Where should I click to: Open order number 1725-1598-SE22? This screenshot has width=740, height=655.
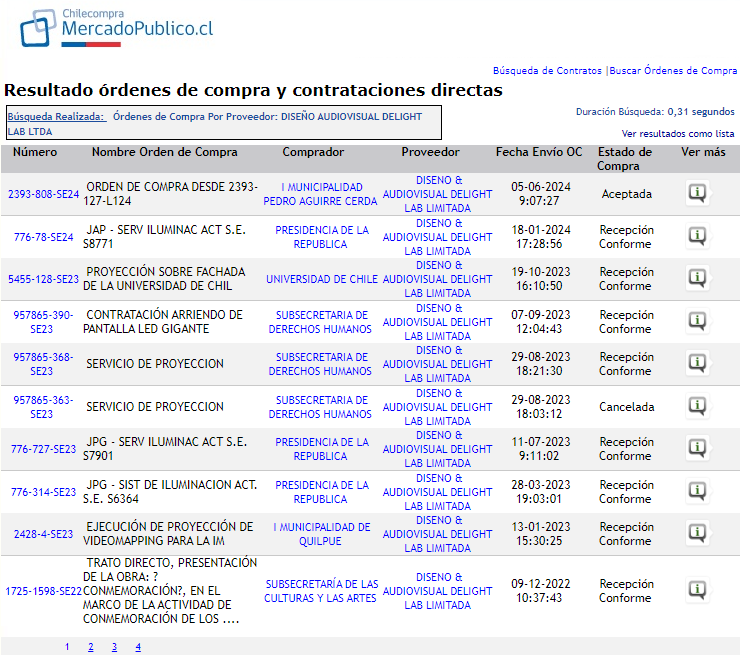[x=43, y=591]
